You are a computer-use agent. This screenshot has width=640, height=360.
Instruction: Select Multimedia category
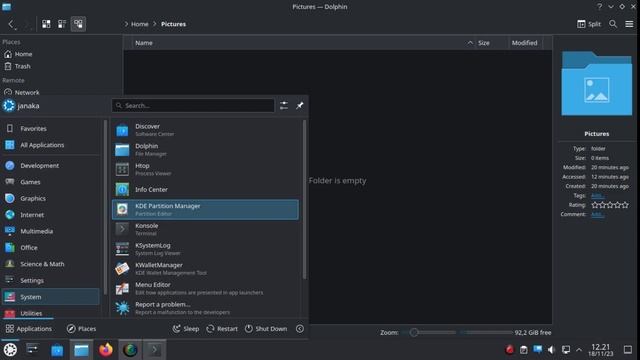click(x=51, y=231)
